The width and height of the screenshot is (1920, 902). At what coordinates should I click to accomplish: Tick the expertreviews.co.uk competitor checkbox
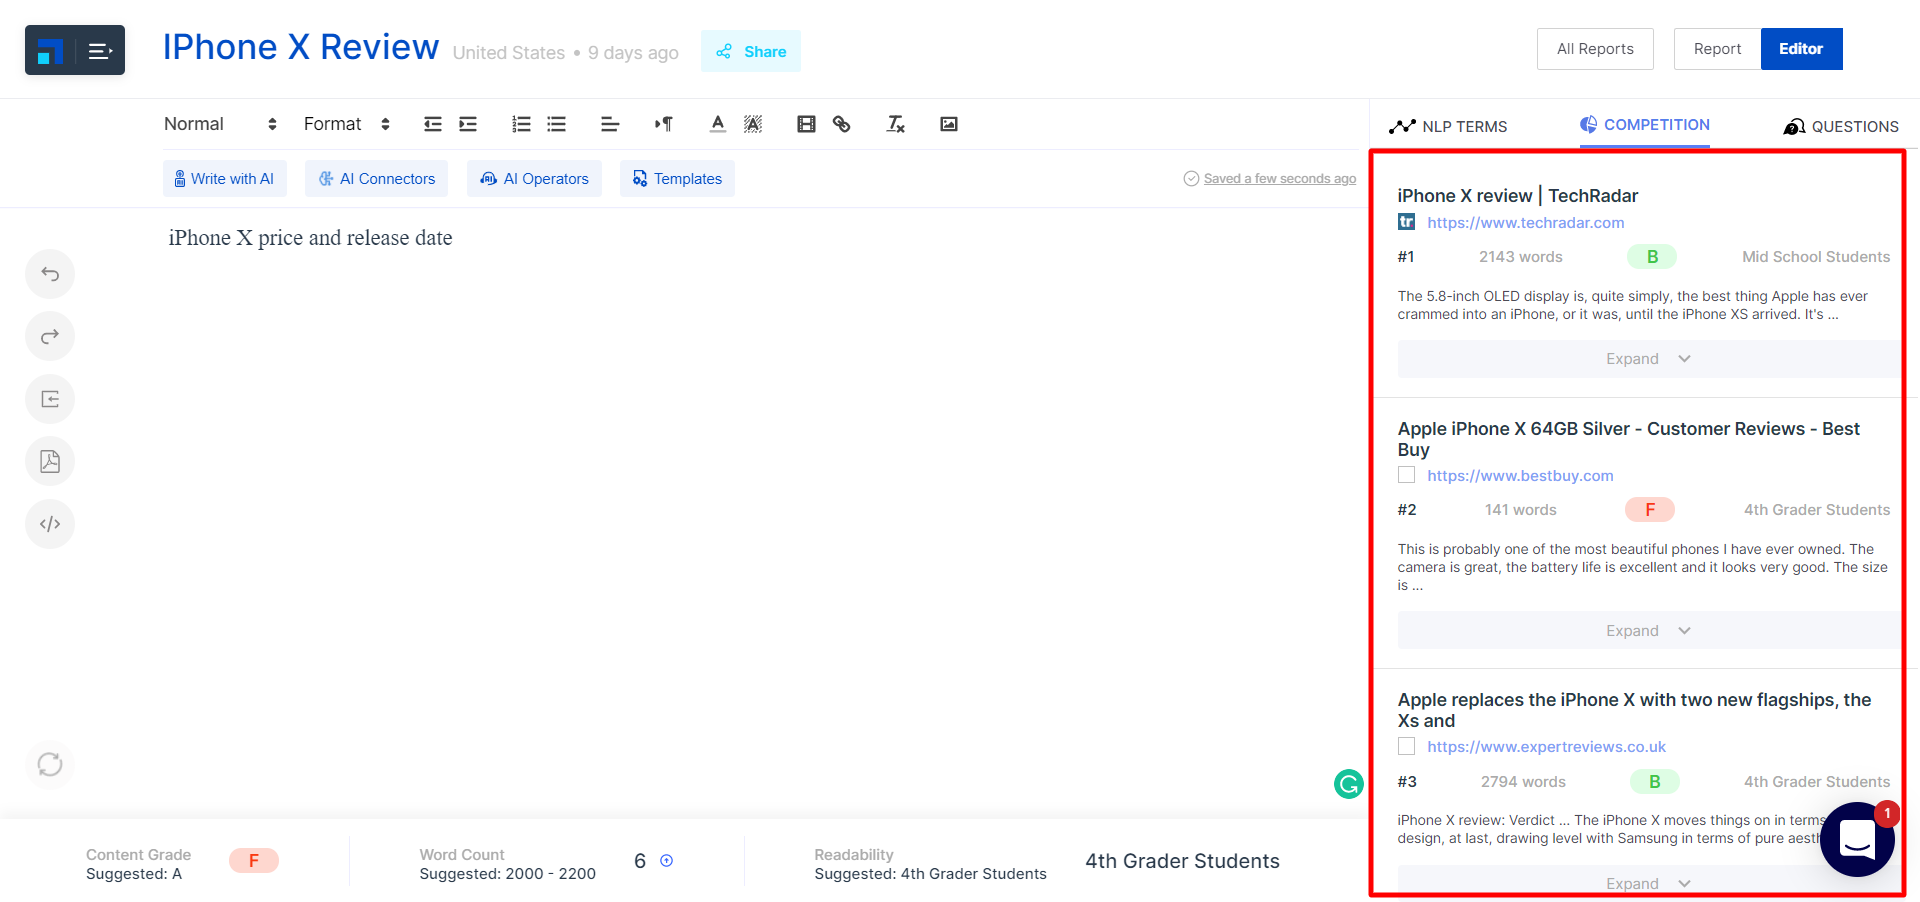tap(1407, 746)
